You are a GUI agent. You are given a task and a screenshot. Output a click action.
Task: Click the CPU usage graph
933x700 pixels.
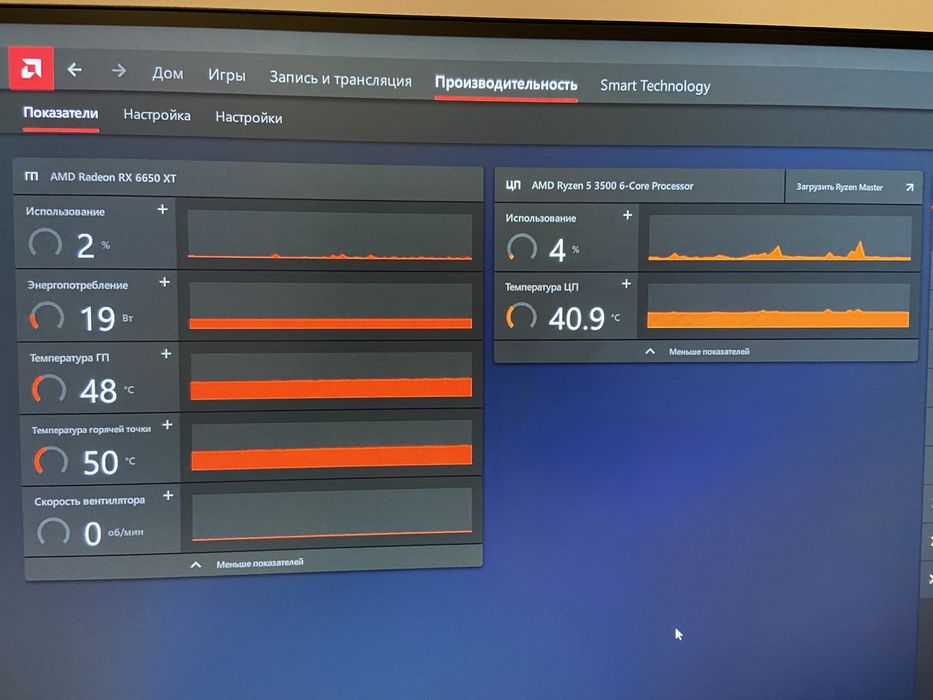click(779, 239)
